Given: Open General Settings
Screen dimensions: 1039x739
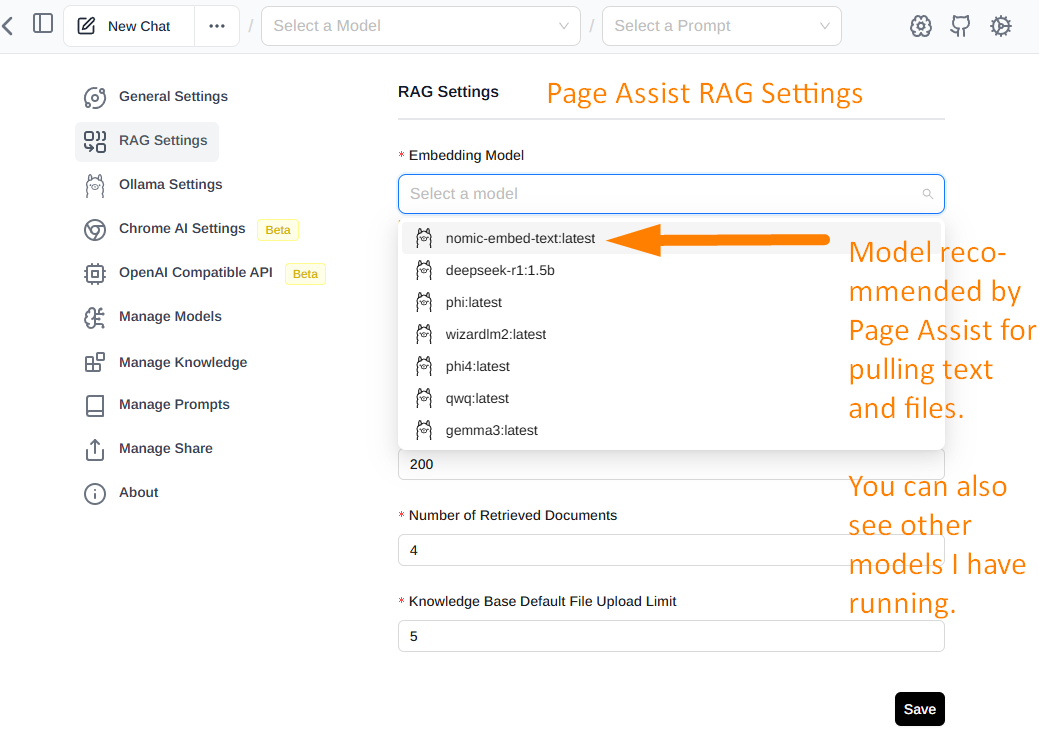Looking at the screenshot, I should [172, 97].
